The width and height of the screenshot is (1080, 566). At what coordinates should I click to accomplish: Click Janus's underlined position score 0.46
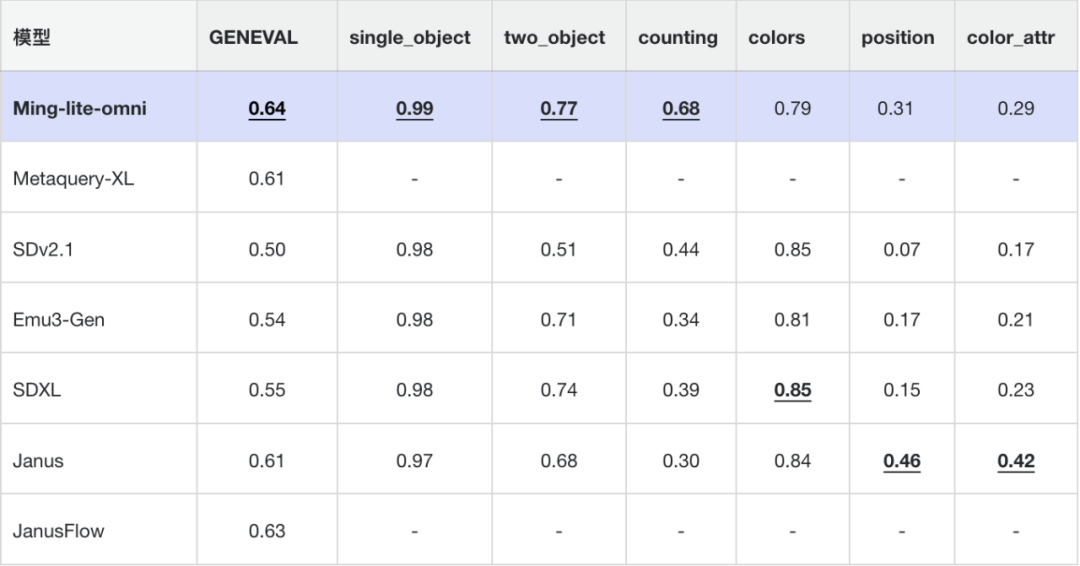pyautogui.click(x=902, y=461)
